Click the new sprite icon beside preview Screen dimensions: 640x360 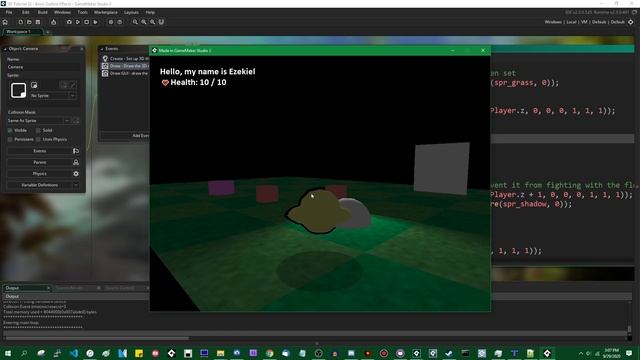(34, 85)
